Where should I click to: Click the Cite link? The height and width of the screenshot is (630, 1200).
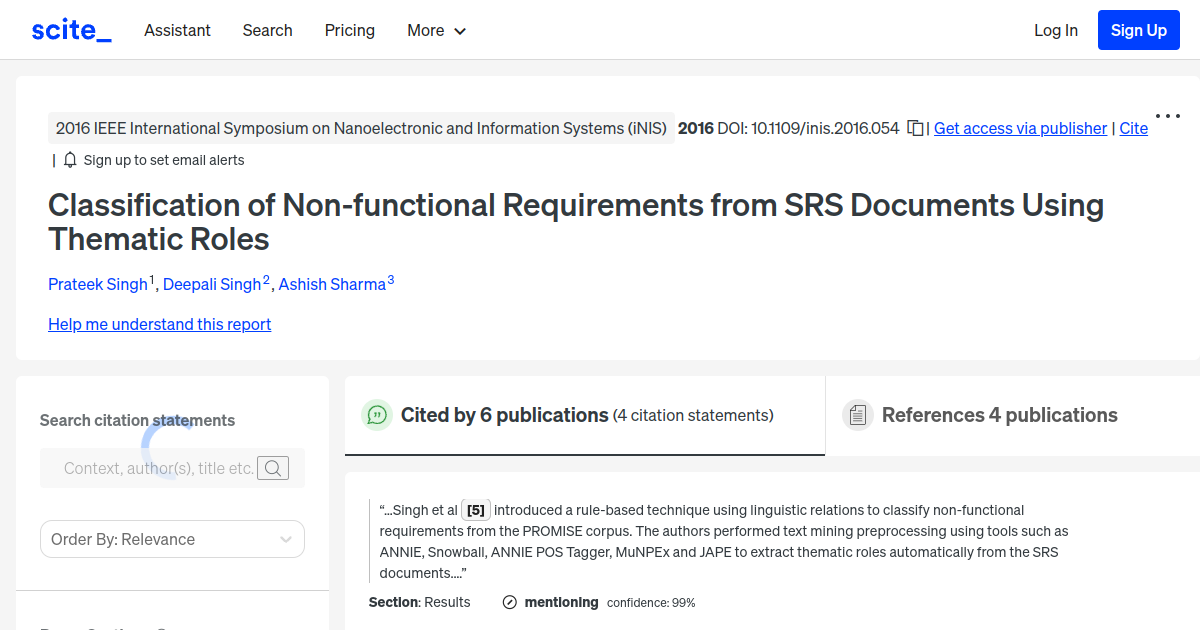point(1133,128)
